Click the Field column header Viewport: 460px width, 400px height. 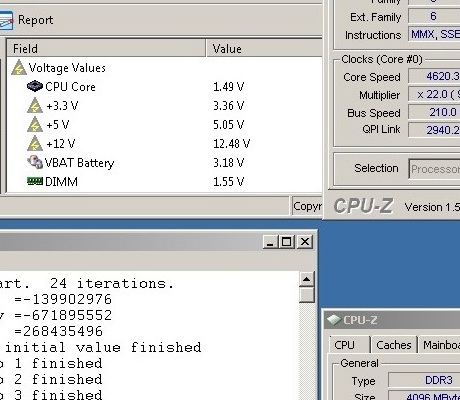tap(106, 49)
